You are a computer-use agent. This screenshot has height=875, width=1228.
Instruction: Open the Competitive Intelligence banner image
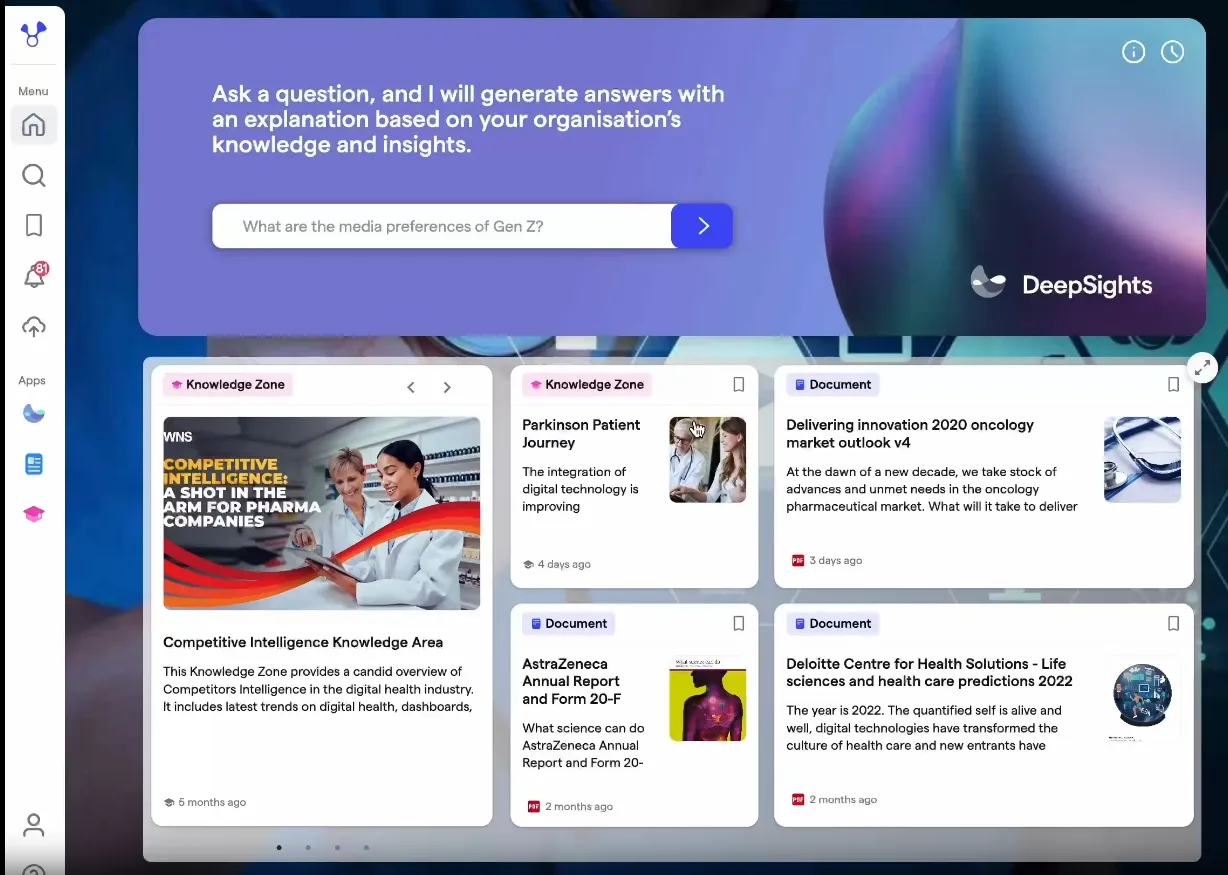322,513
